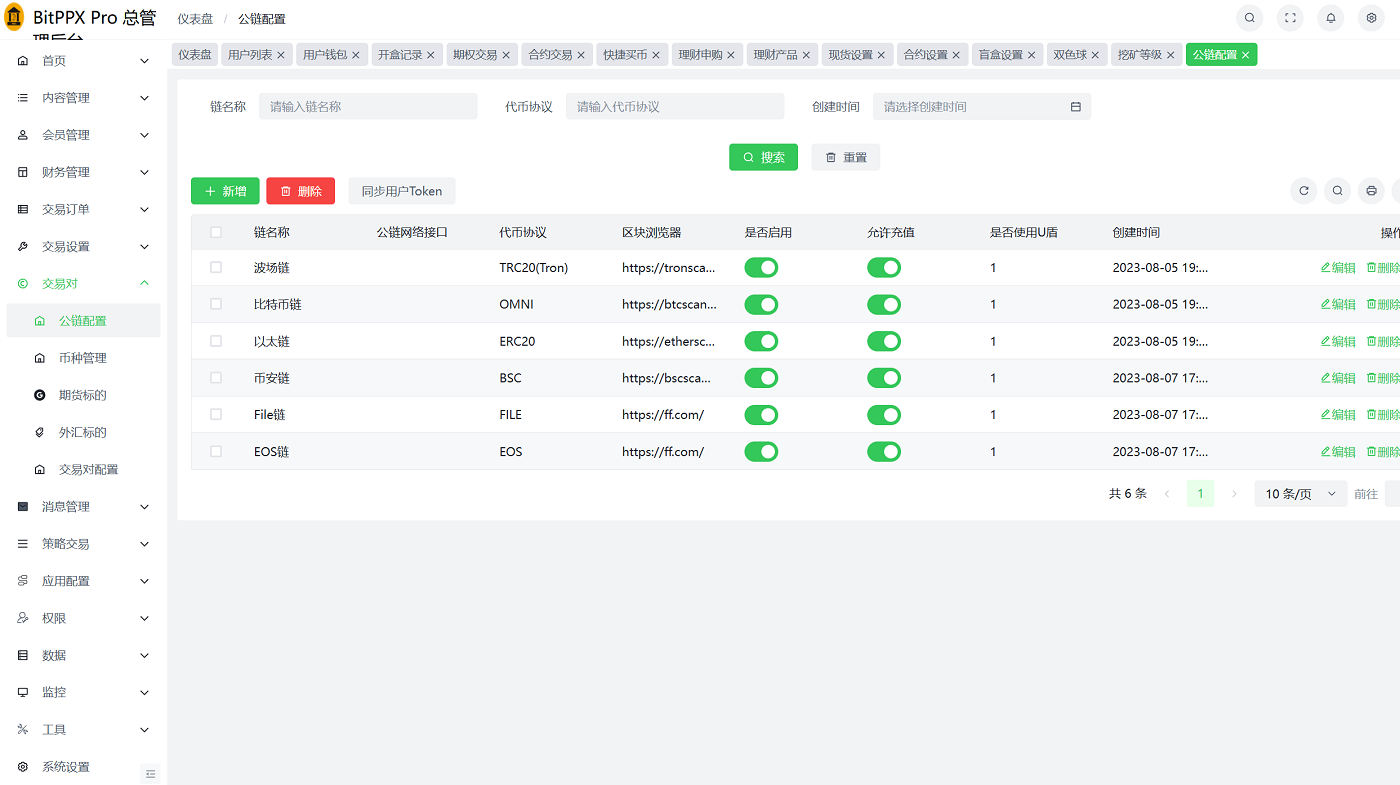This screenshot has height=785, width=1400.
Task: Click the 期货标的 icon in sidebar
Action: pos(40,395)
